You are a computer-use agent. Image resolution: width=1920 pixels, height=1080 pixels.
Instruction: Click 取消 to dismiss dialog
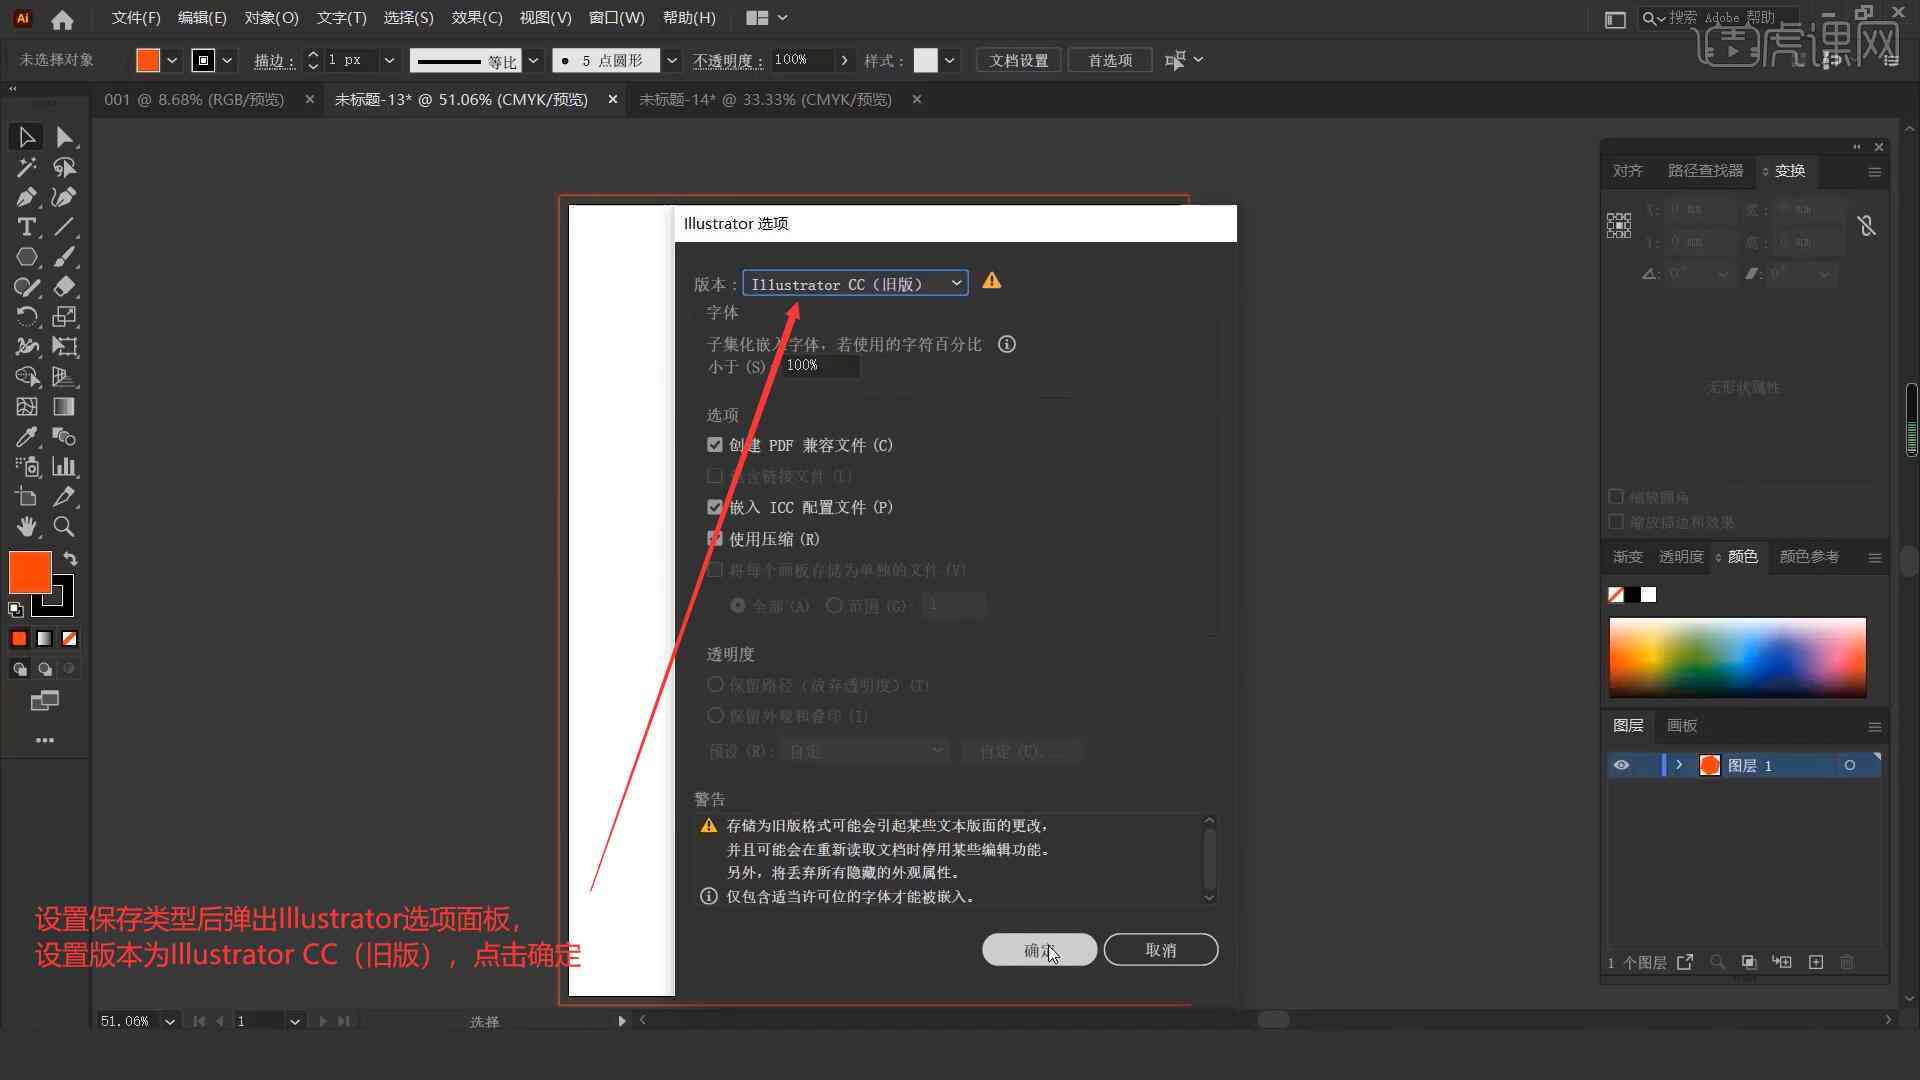[x=1159, y=949]
